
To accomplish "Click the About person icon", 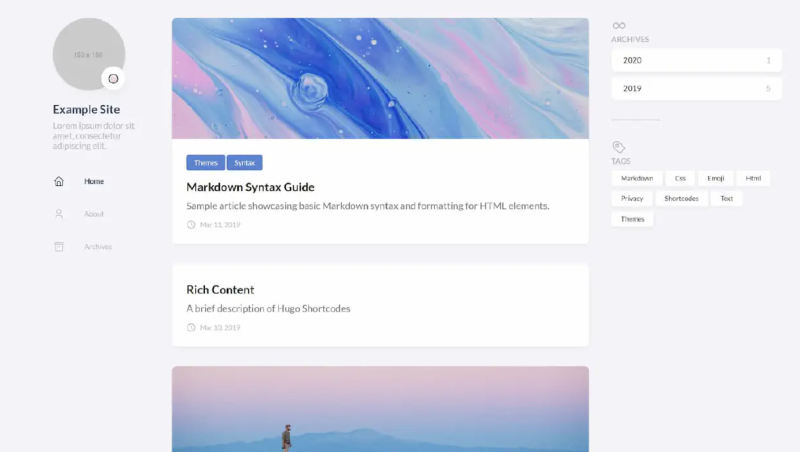I will click(x=59, y=214).
